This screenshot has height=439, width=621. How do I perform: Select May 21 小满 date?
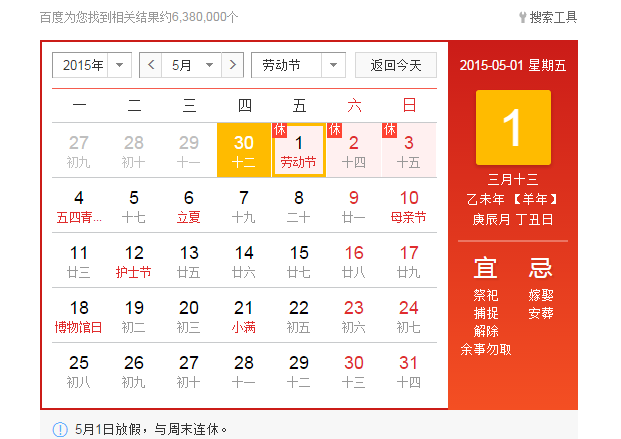click(x=244, y=315)
